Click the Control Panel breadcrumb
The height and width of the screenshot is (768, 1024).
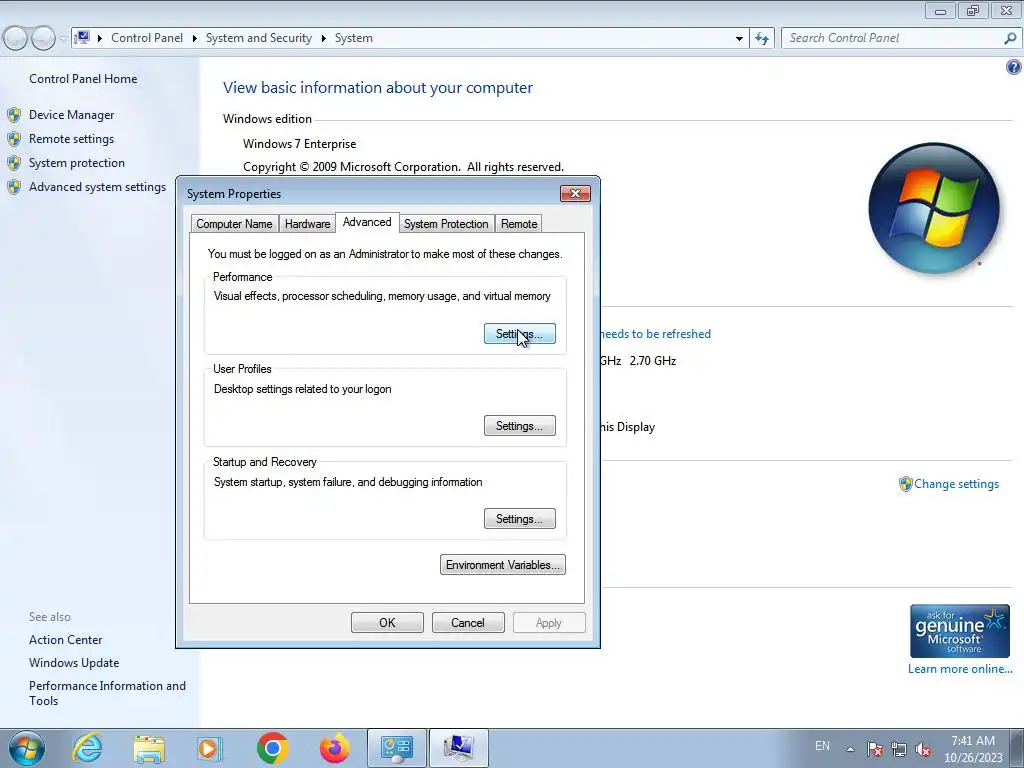click(x=147, y=38)
